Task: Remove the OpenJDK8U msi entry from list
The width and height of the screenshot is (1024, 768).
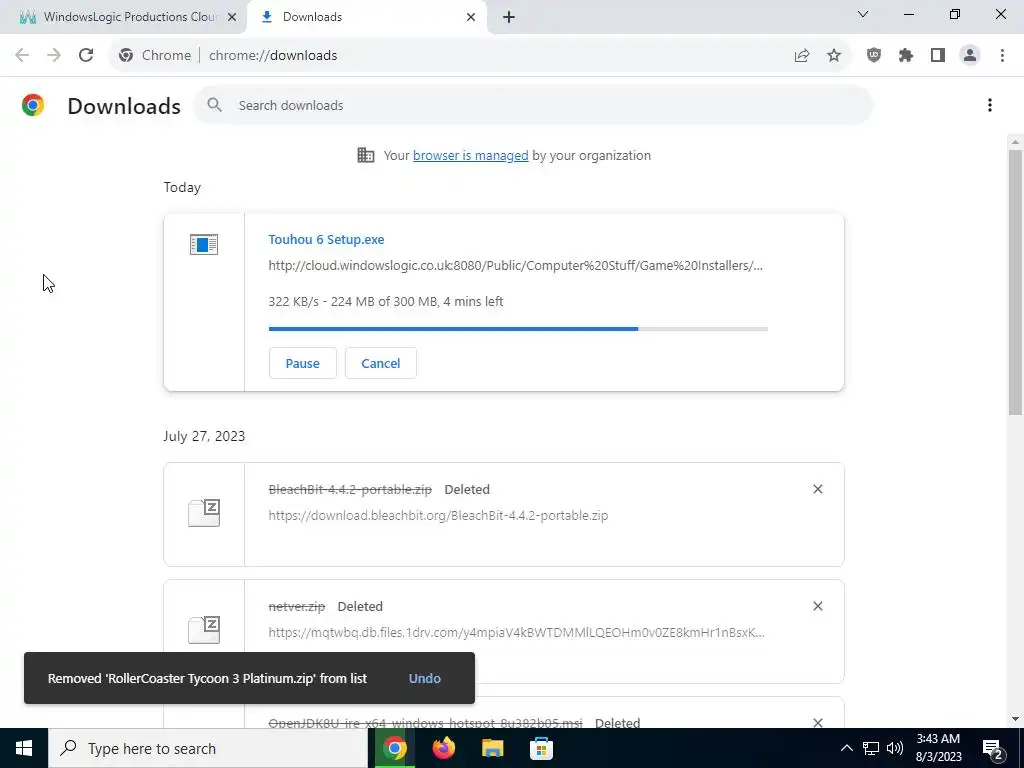Action: click(818, 722)
